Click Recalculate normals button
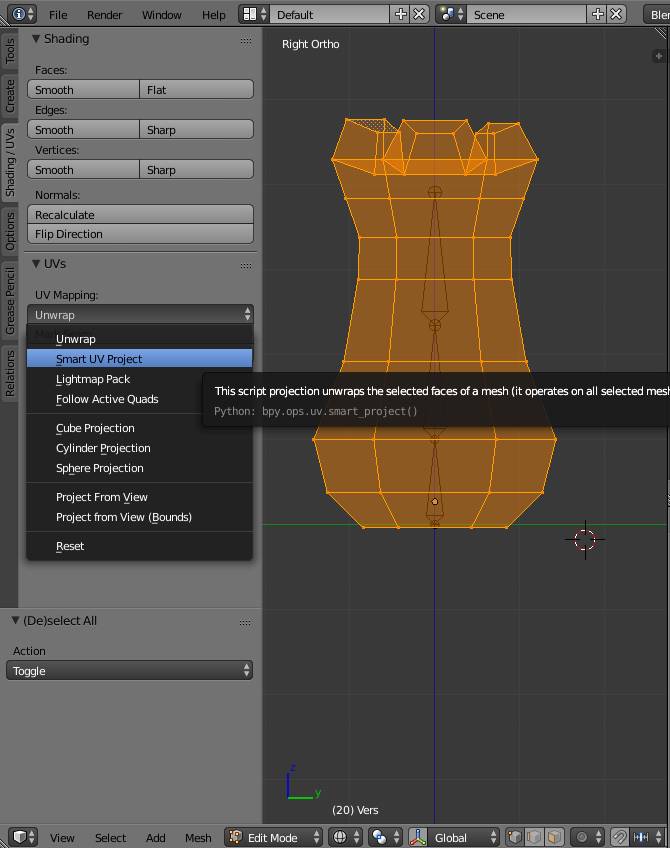670x848 pixels. point(140,215)
